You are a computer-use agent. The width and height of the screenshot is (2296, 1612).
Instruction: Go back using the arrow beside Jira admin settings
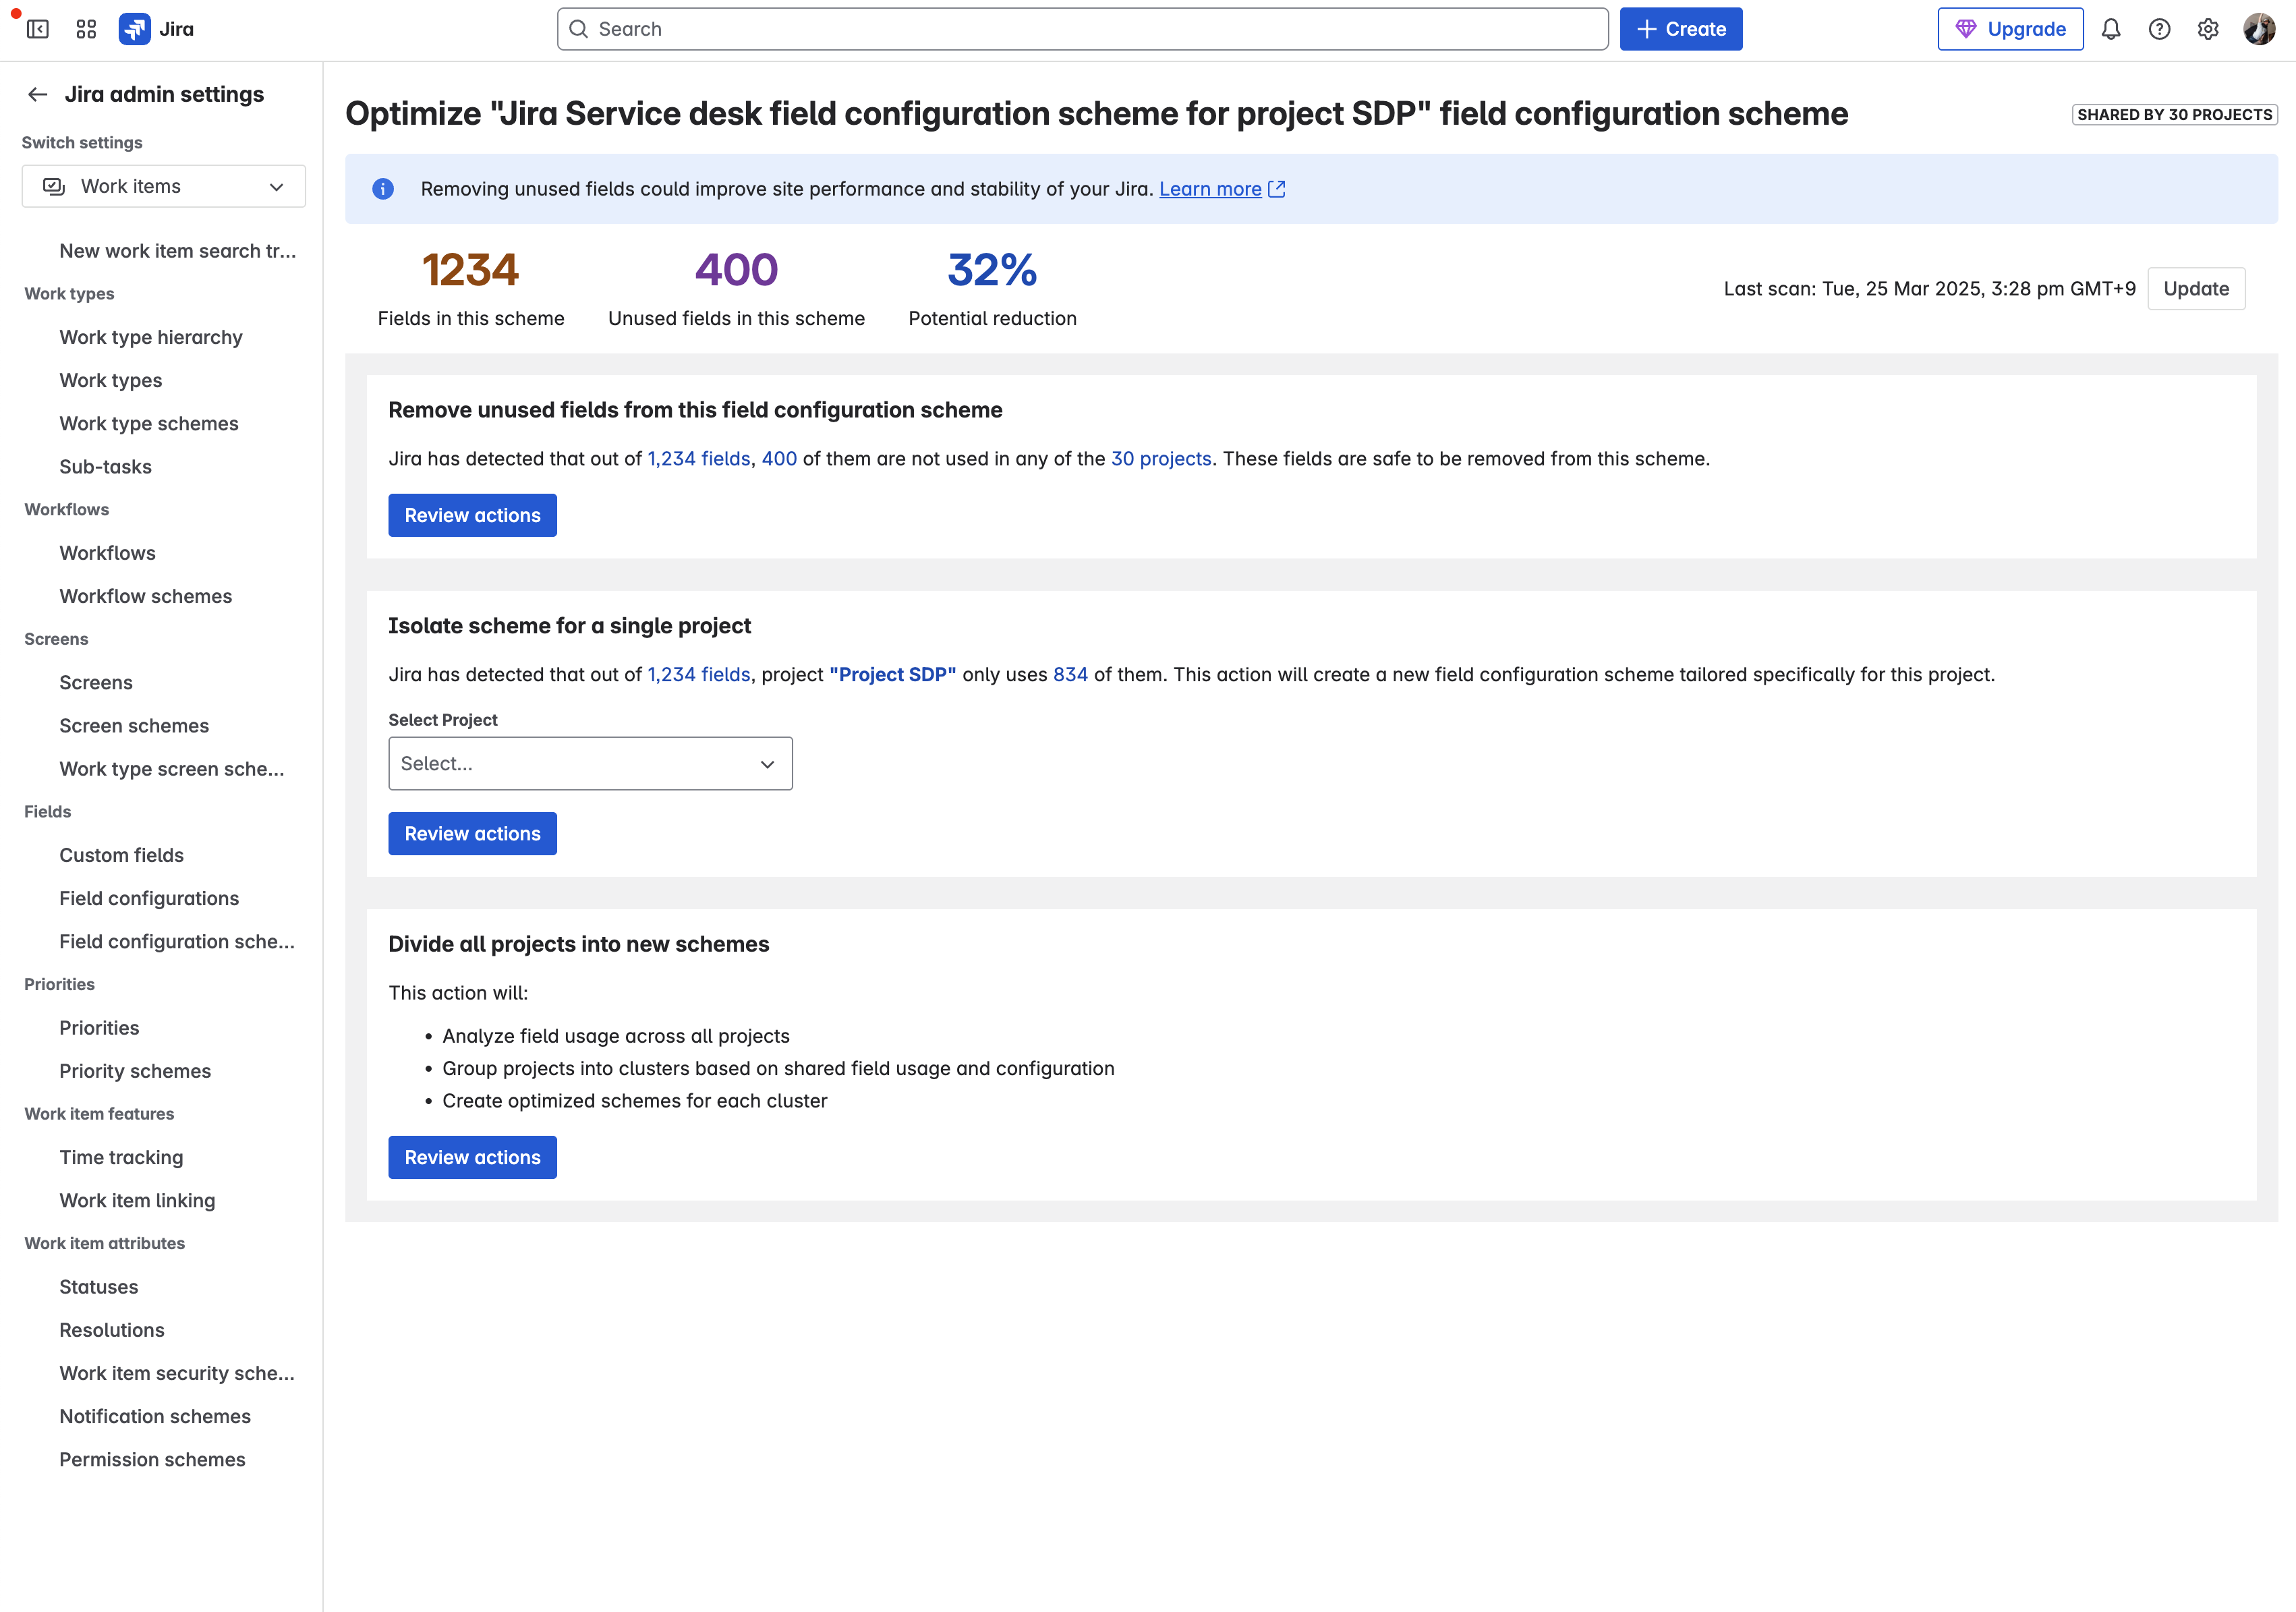38,94
